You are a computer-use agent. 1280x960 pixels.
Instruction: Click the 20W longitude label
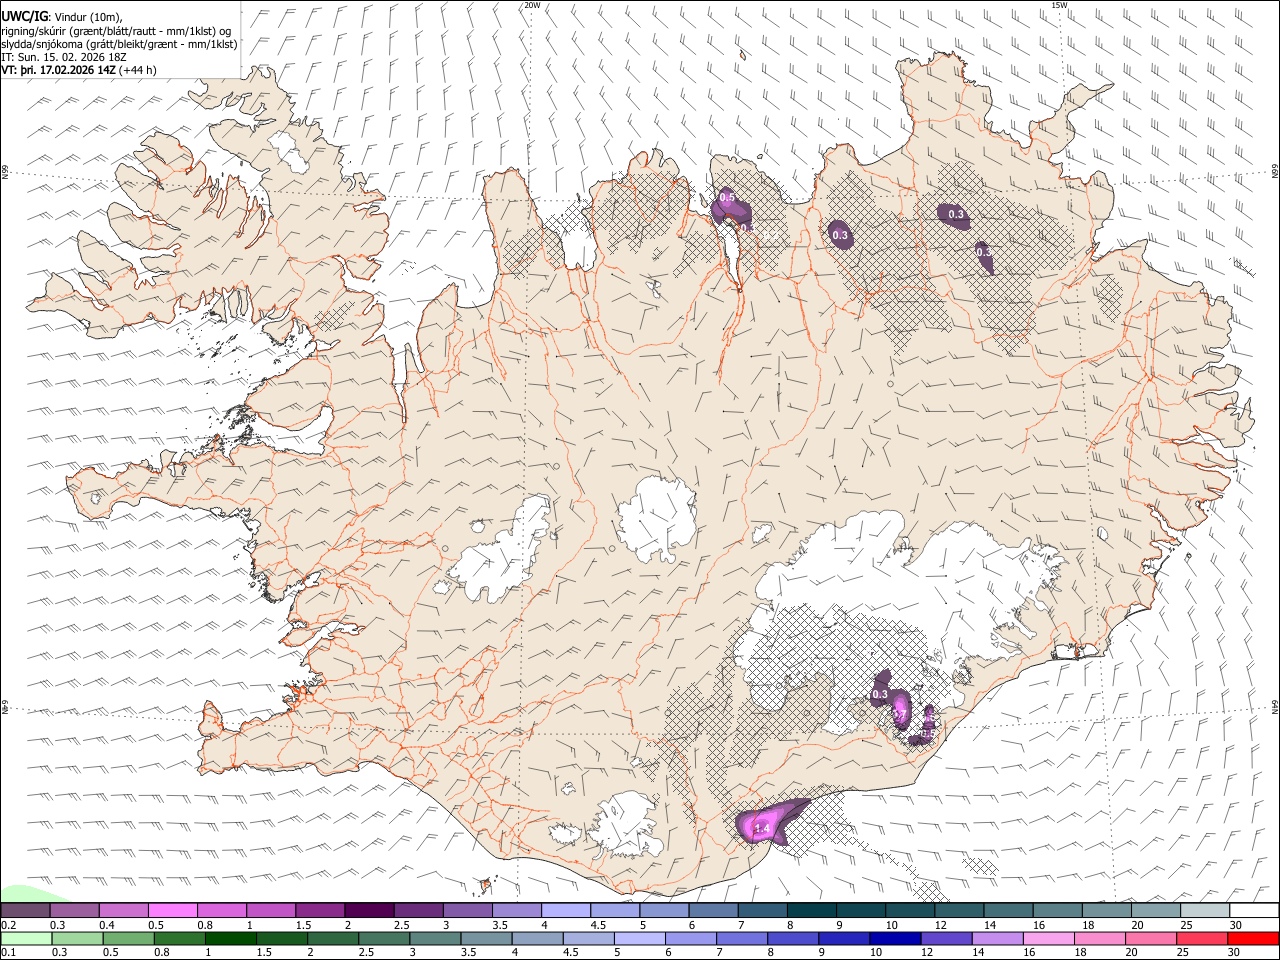532,5
